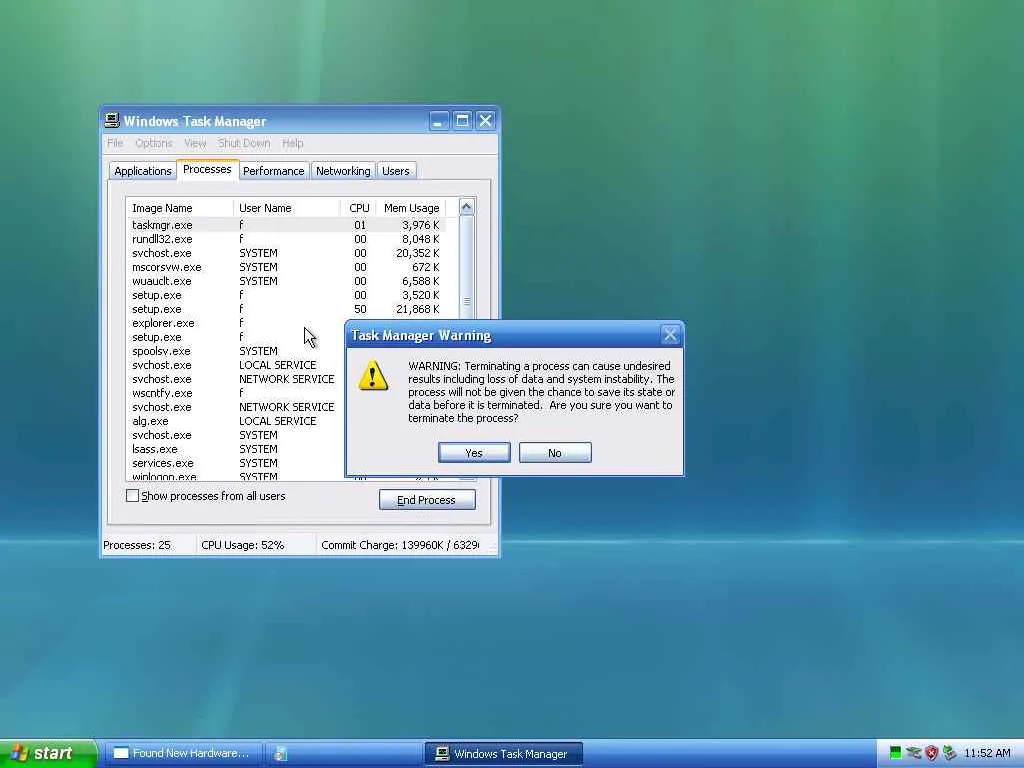The height and width of the screenshot is (768, 1024).
Task: Select the wscntfy.exe process
Action: tap(235, 393)
